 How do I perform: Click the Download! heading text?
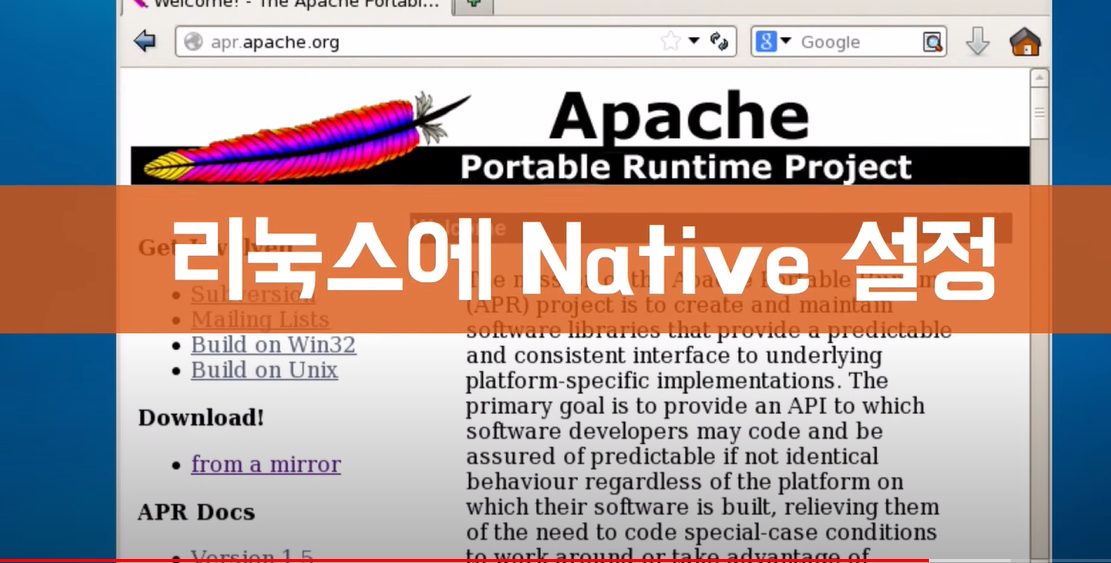tap(201, 418)
